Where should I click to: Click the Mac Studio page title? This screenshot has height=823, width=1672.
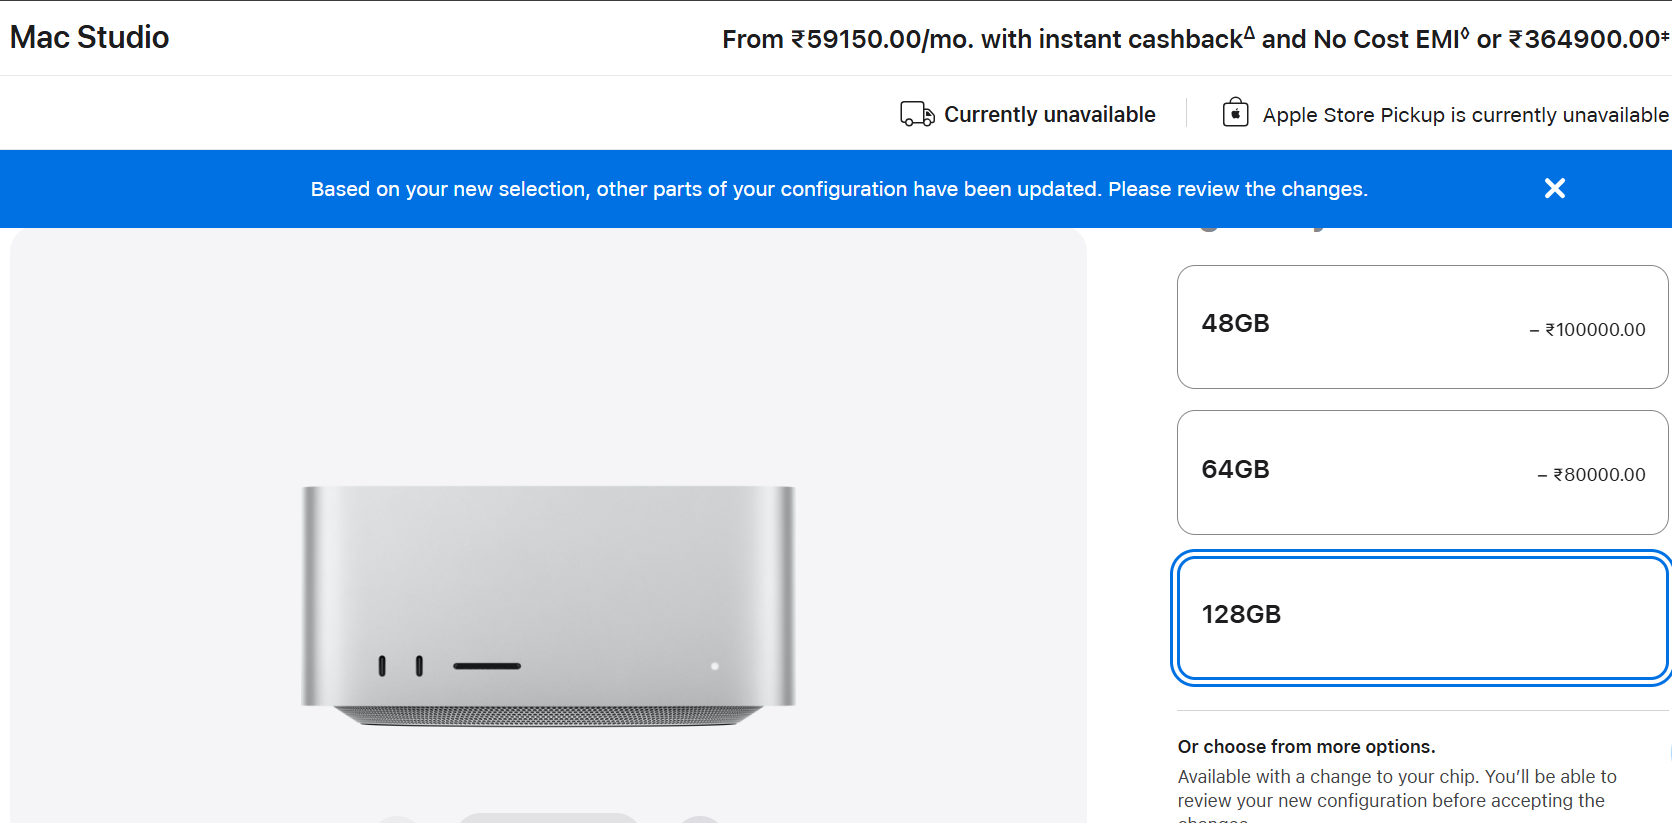(90, 37)
